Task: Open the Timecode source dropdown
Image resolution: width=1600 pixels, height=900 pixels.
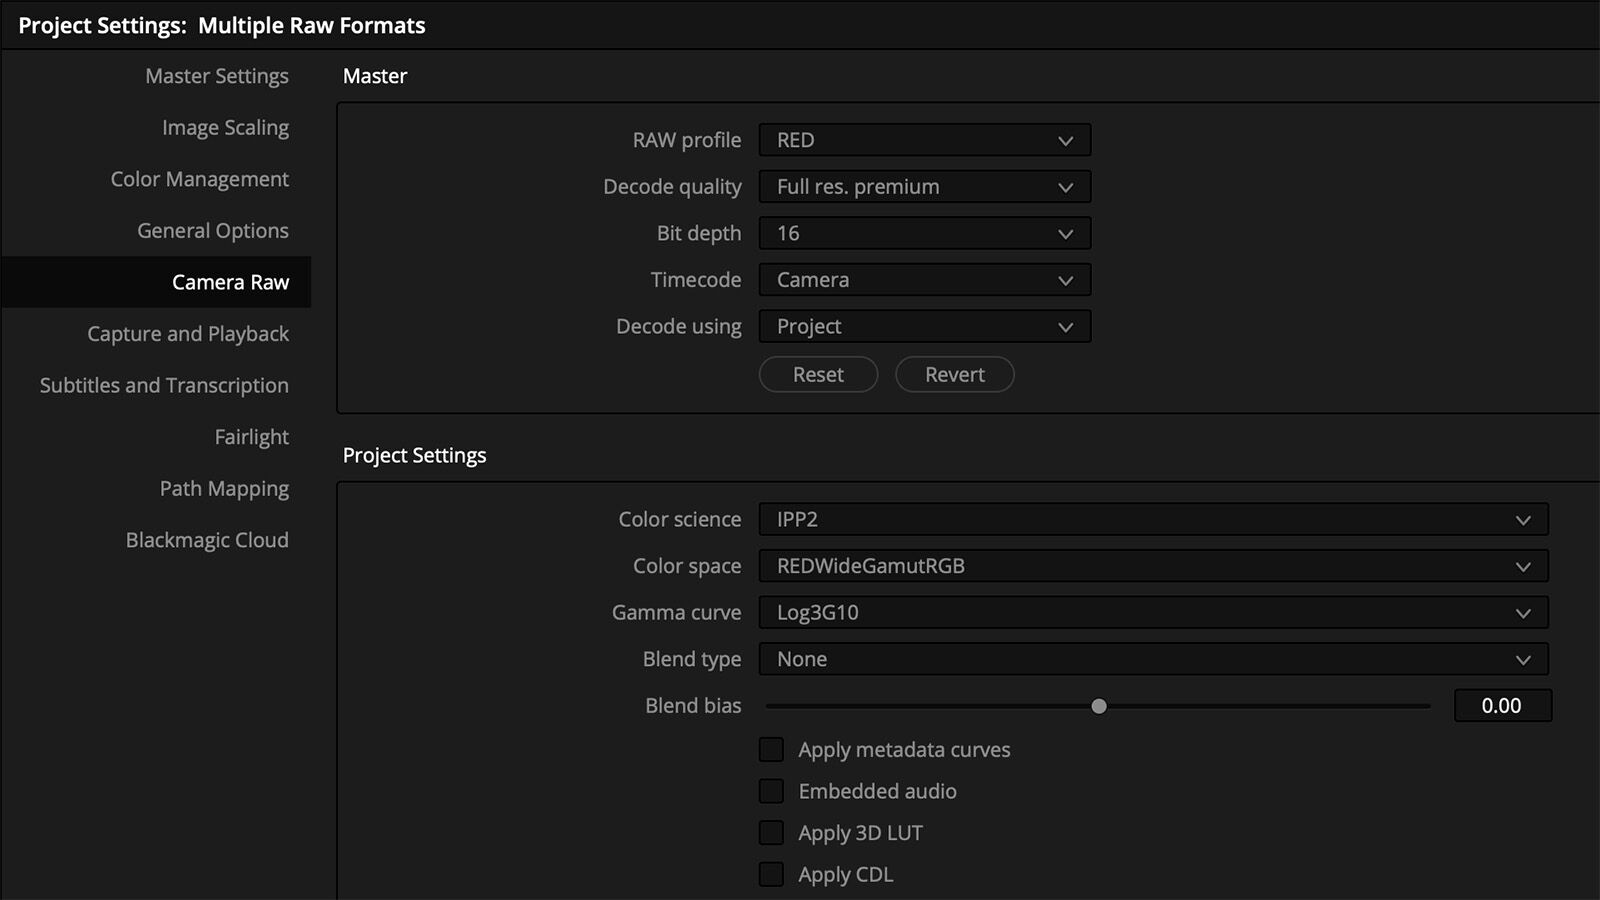Action: 923,279
